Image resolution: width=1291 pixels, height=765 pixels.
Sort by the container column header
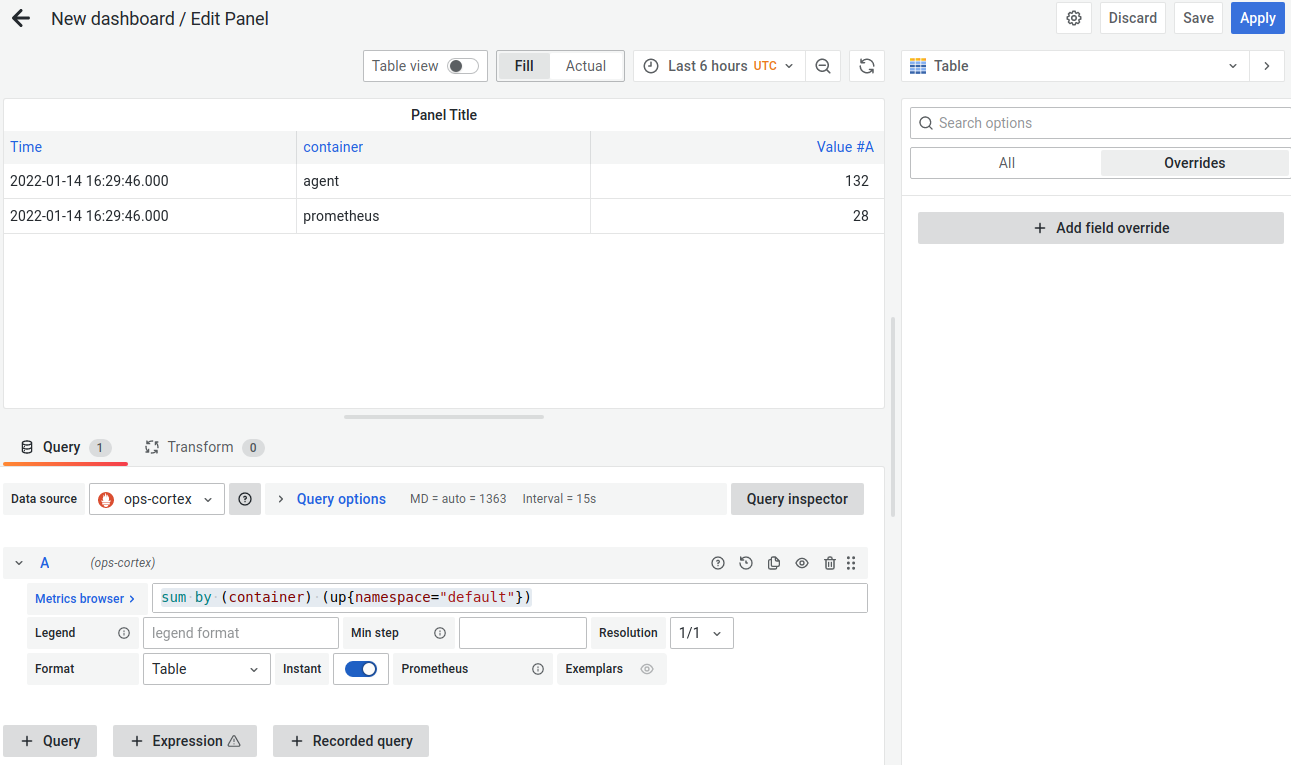333,147
